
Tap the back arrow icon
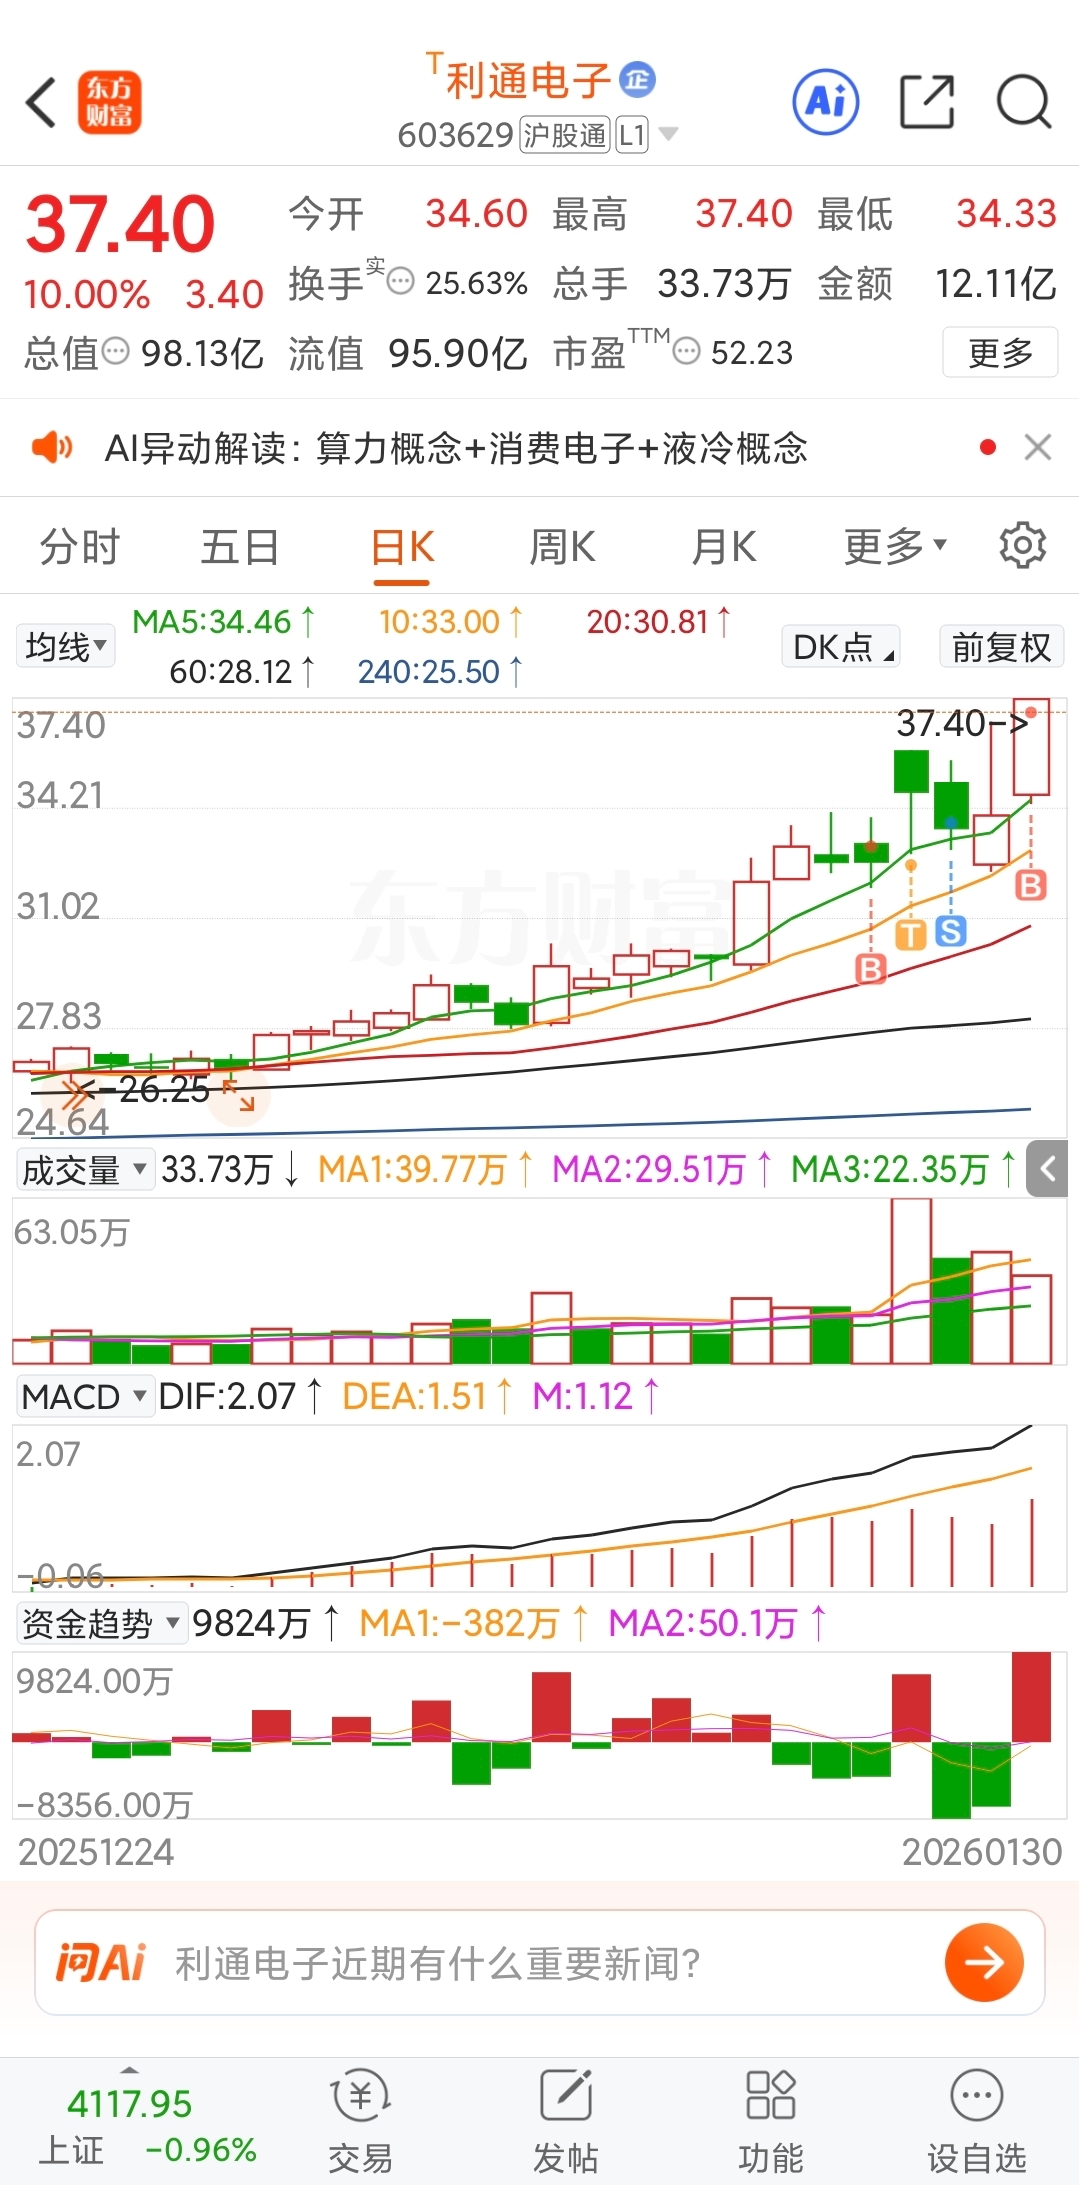click(x=41, y=103)
